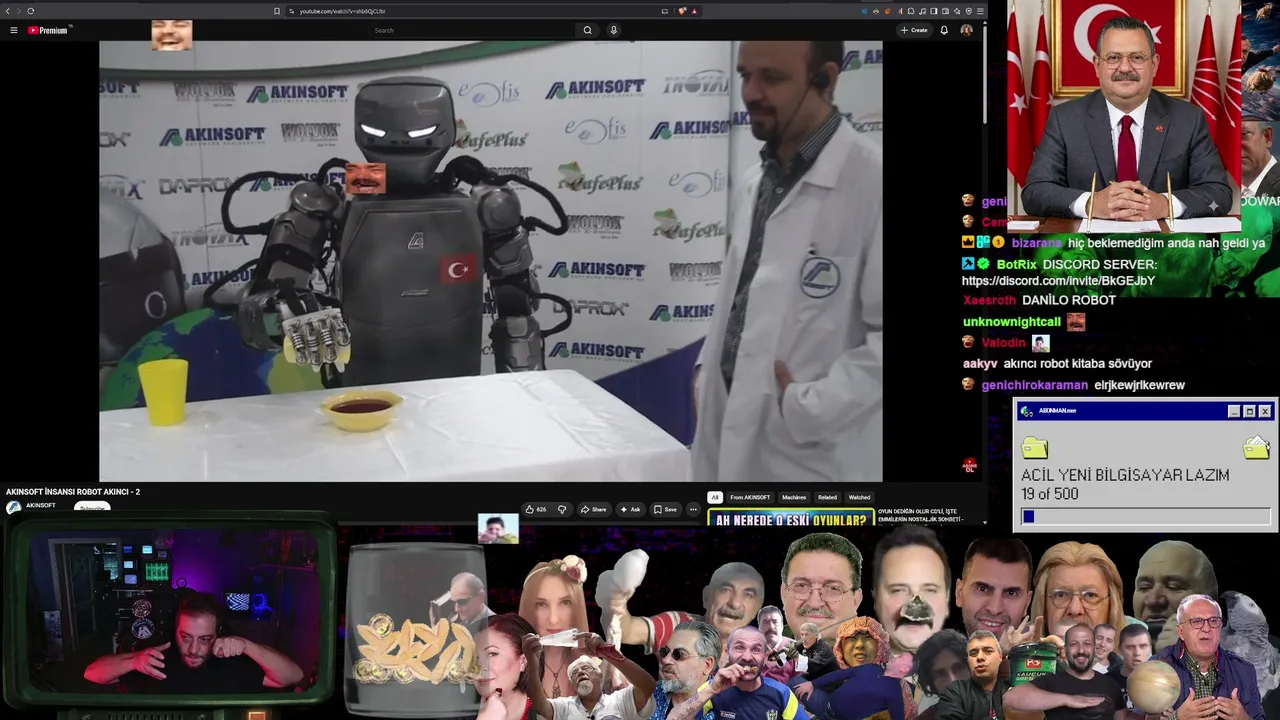Reload the YouTube page
The image size is (1280, 720).
31,11
